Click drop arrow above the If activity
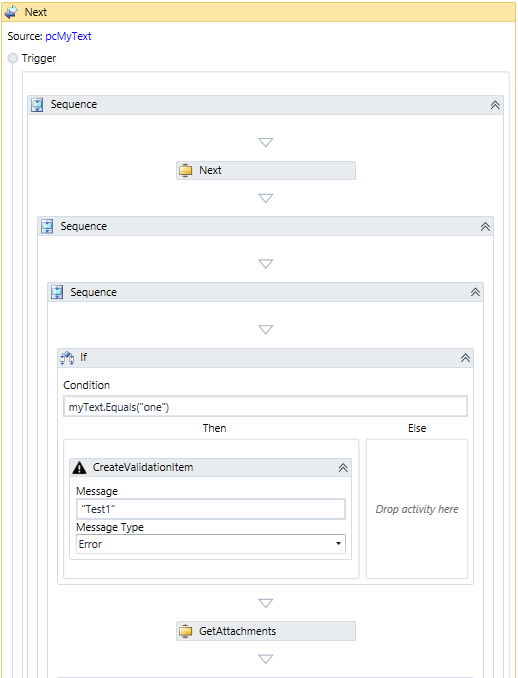Viewport: 518px width, 678px height. click(x=265, y=329)
